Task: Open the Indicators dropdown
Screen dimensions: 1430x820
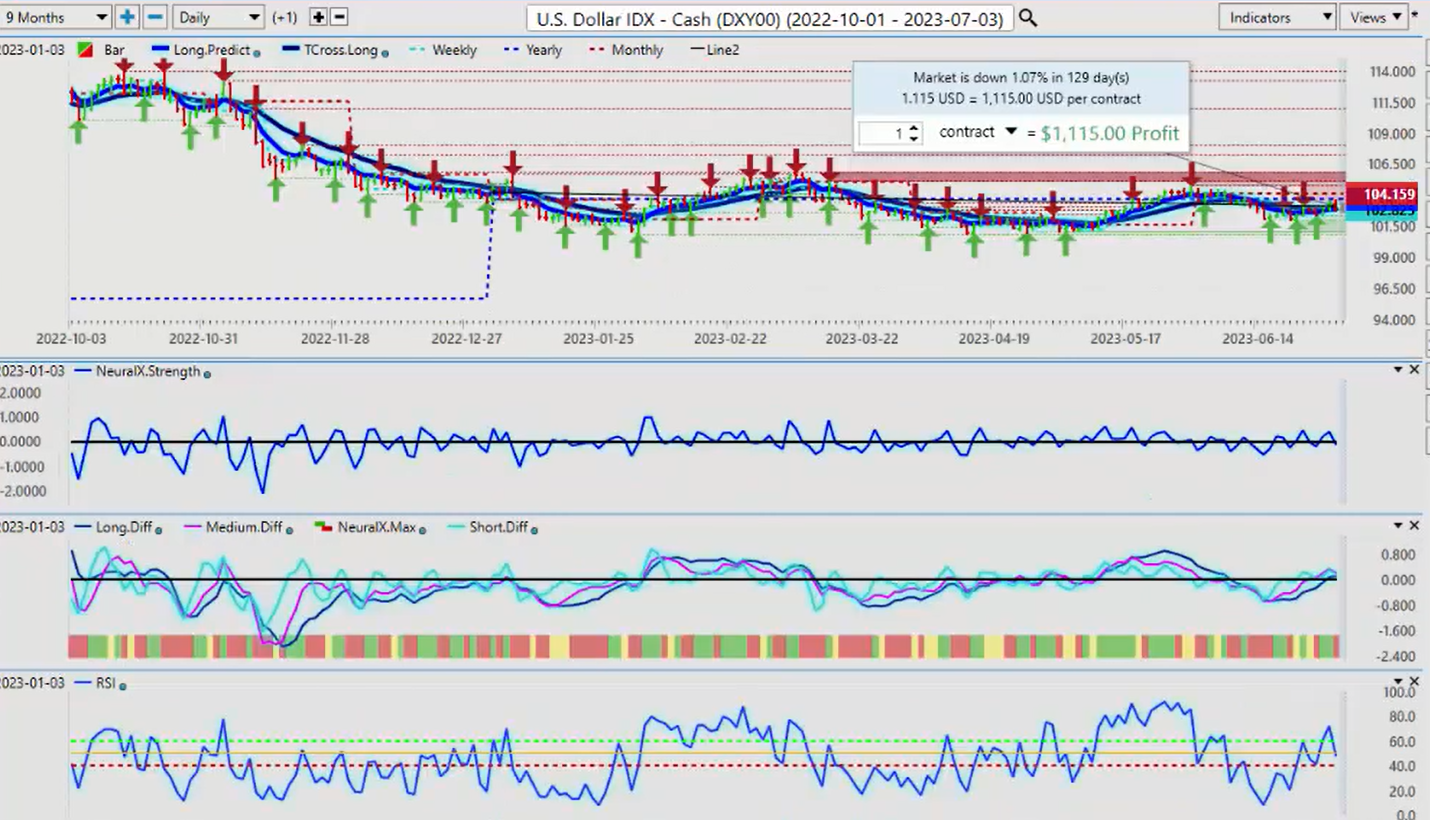Action: click(x=1278, y=17)
